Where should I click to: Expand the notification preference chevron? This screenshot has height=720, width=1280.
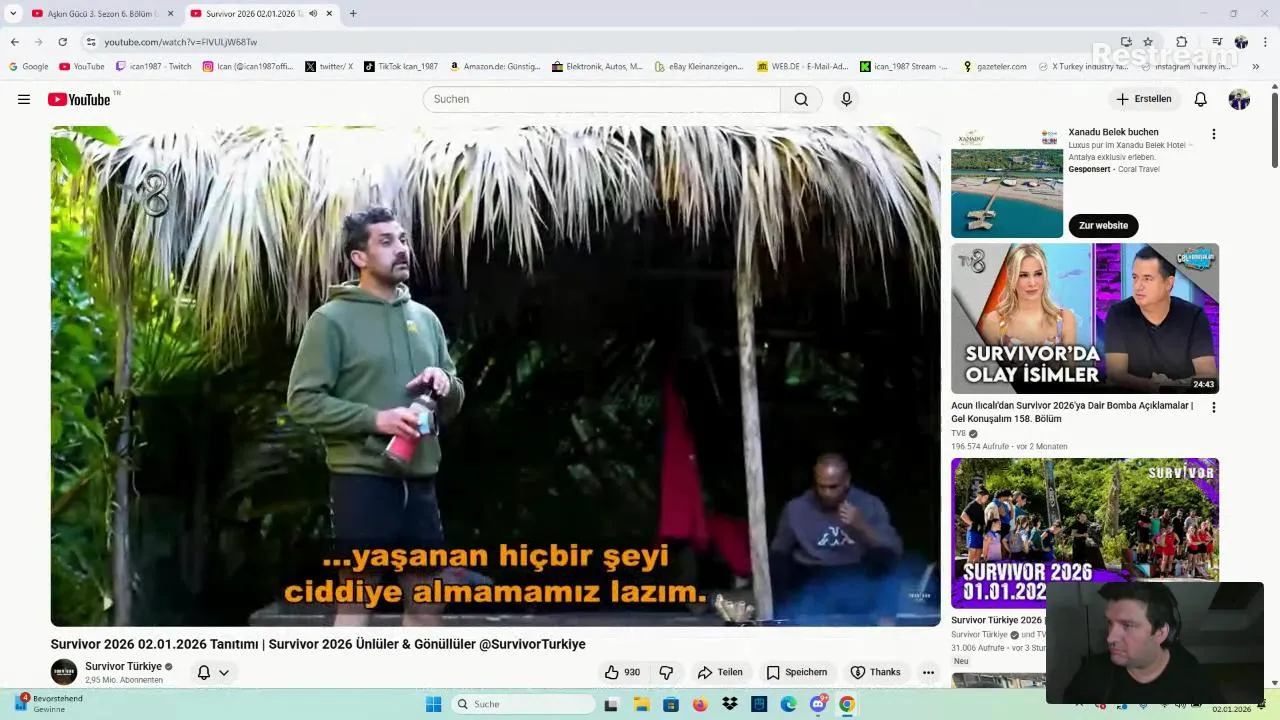[224, 672]
